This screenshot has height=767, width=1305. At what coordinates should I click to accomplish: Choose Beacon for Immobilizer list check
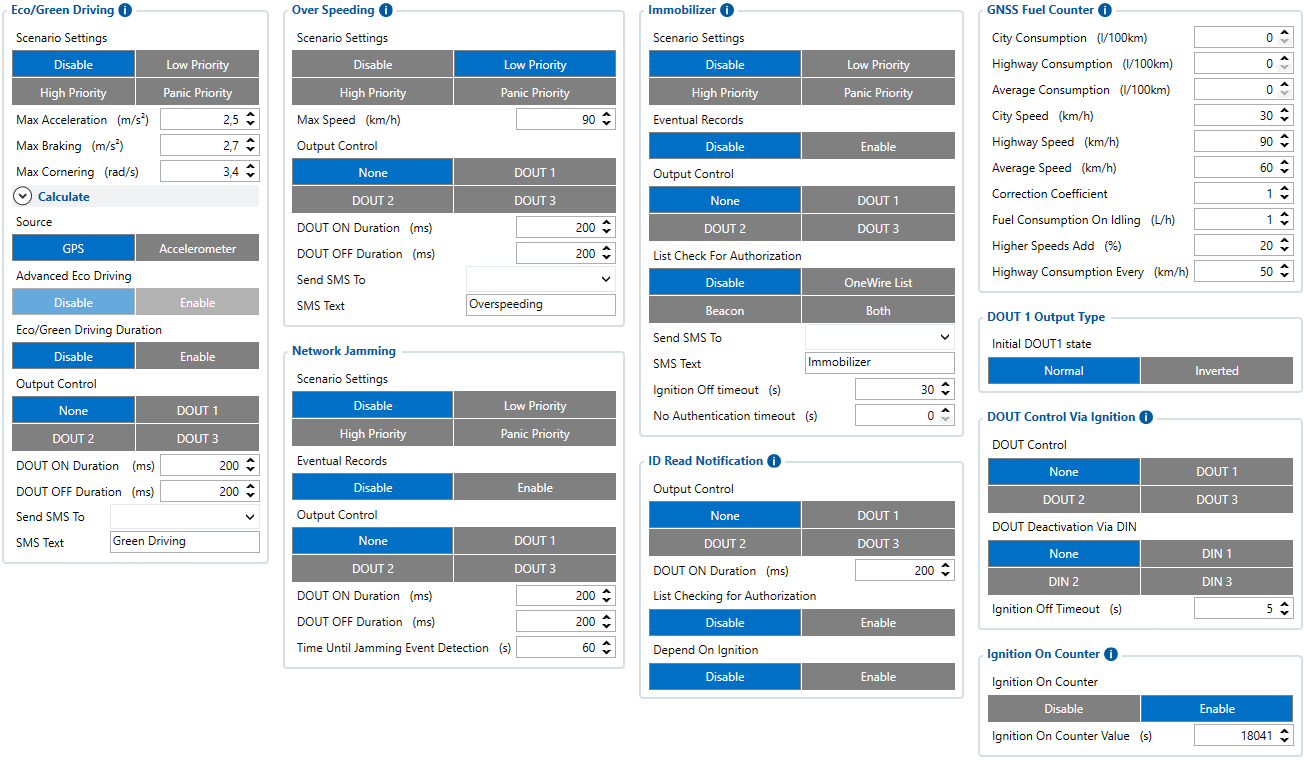tap(725, 311)
